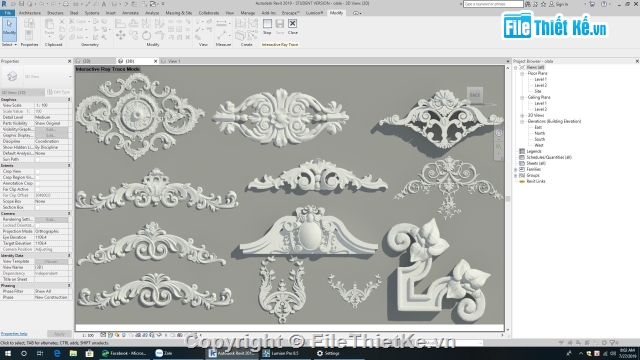Toggle the Crop View checkbox
The width and height of the screenshot is (640, 360).
pyautogui.click(x=37, y=171)
